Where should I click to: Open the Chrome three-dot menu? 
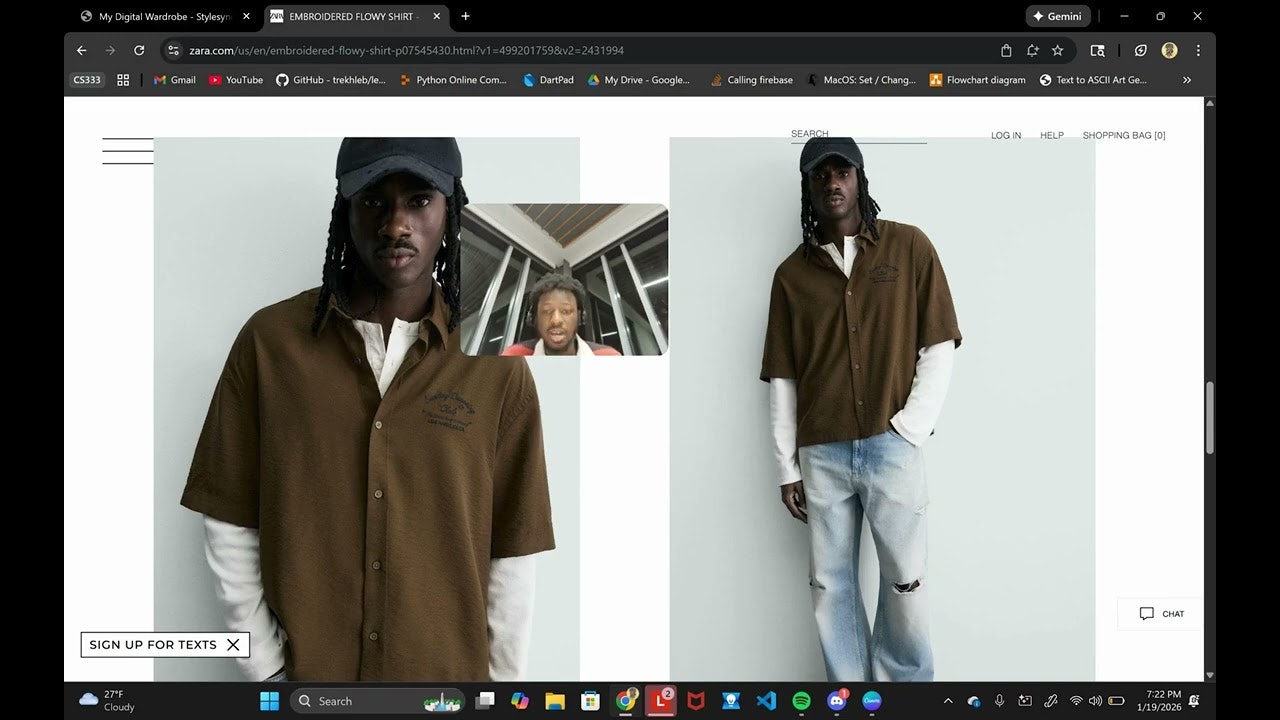1198,49
